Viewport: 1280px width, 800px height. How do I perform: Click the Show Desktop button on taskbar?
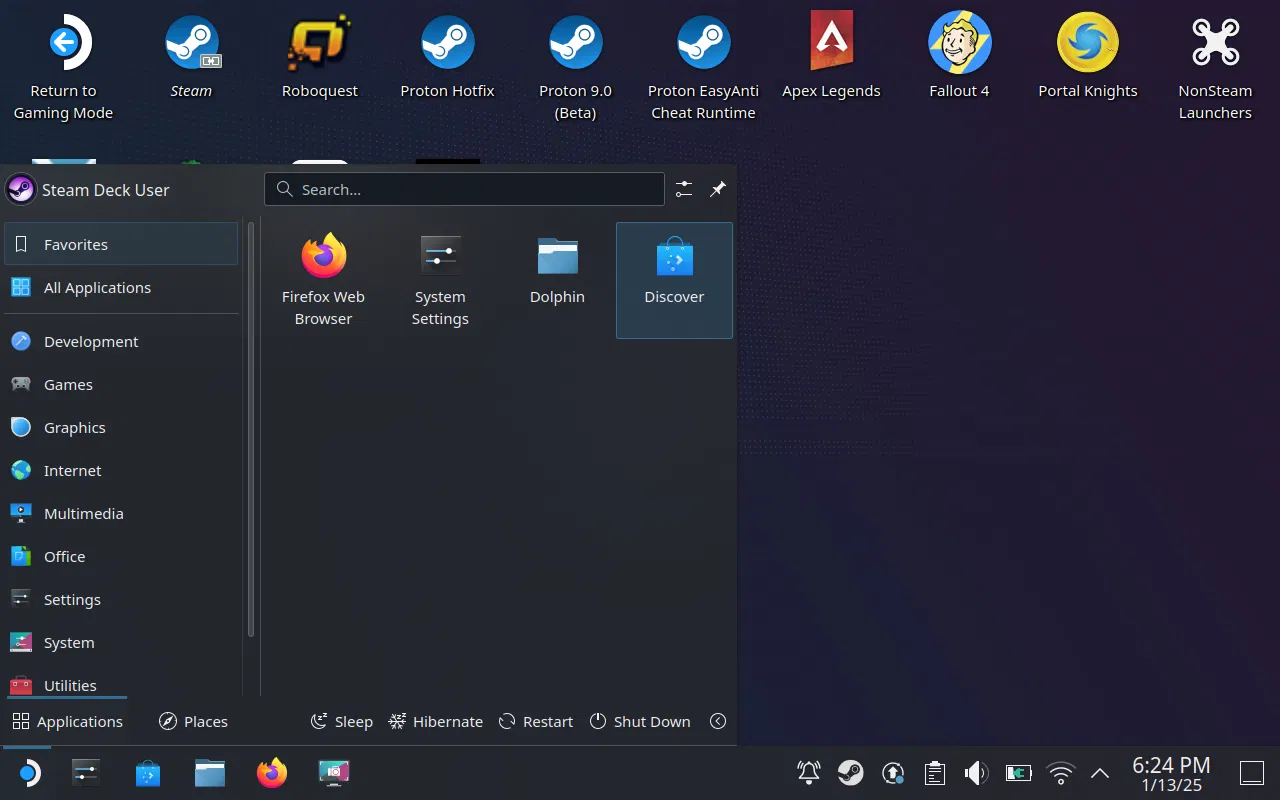tap(1251, 773)
